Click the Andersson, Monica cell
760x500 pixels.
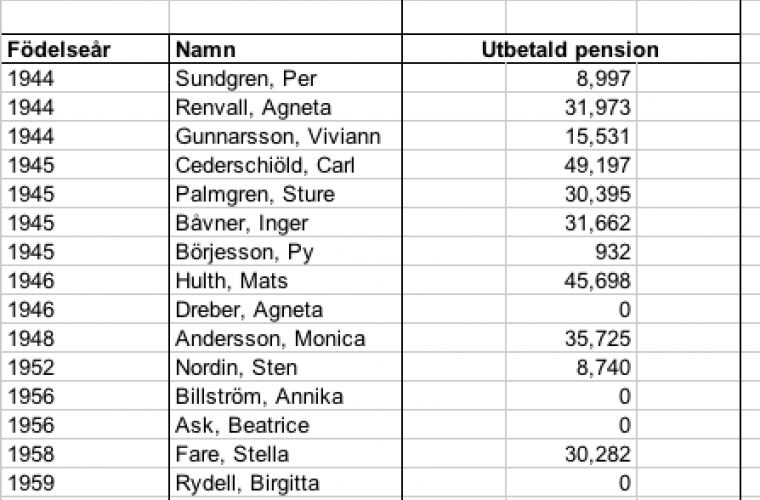coord(270,339)
